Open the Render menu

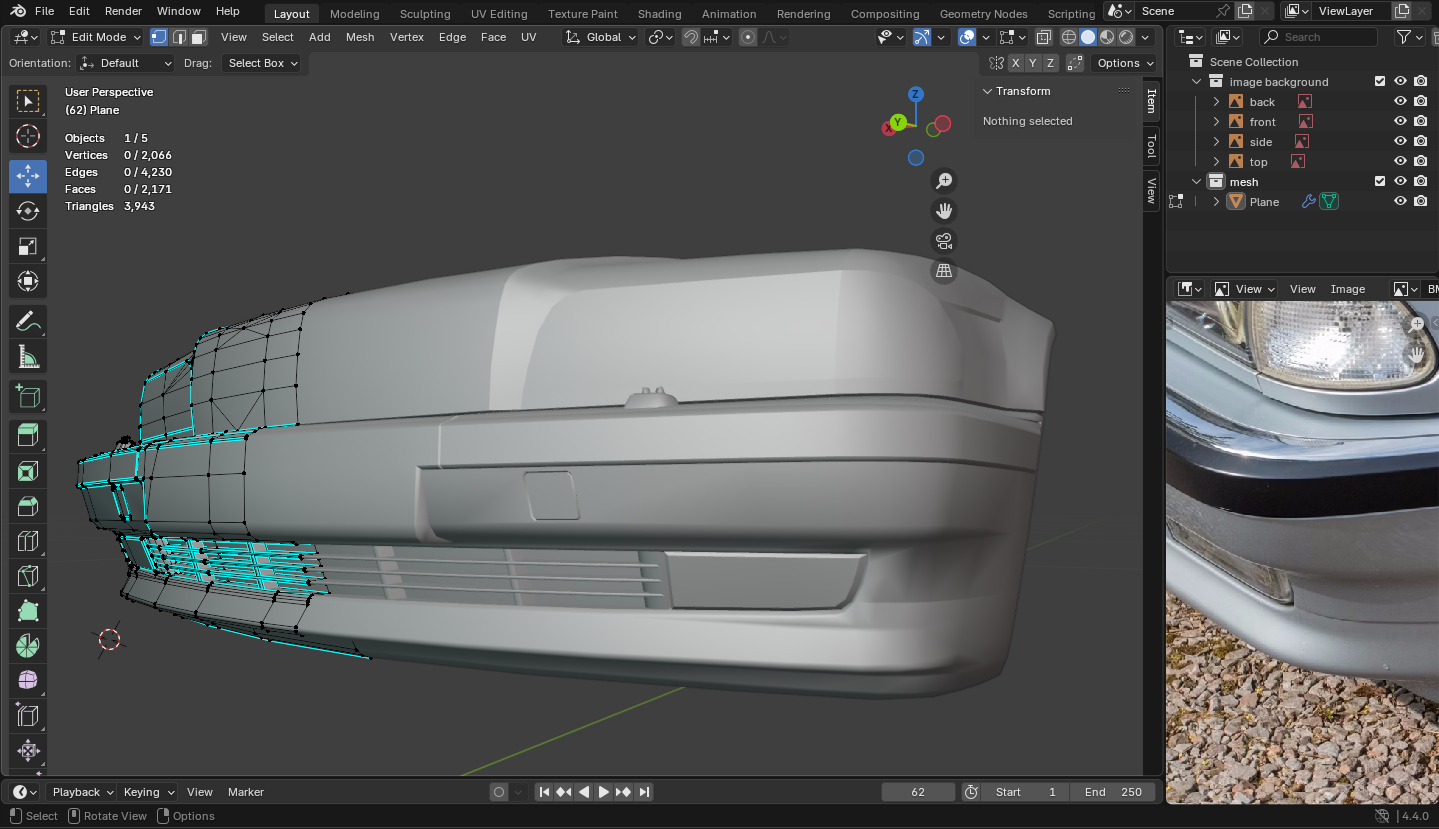(x=123, y=11)
